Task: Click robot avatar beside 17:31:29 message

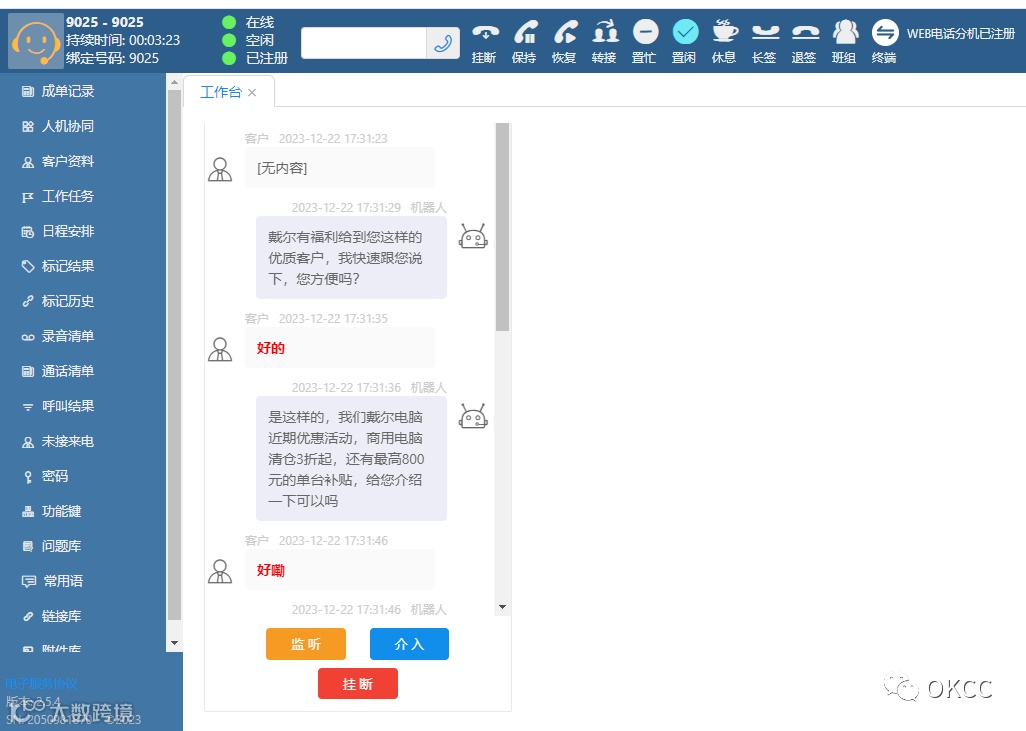Action: (x=473, y=236)
